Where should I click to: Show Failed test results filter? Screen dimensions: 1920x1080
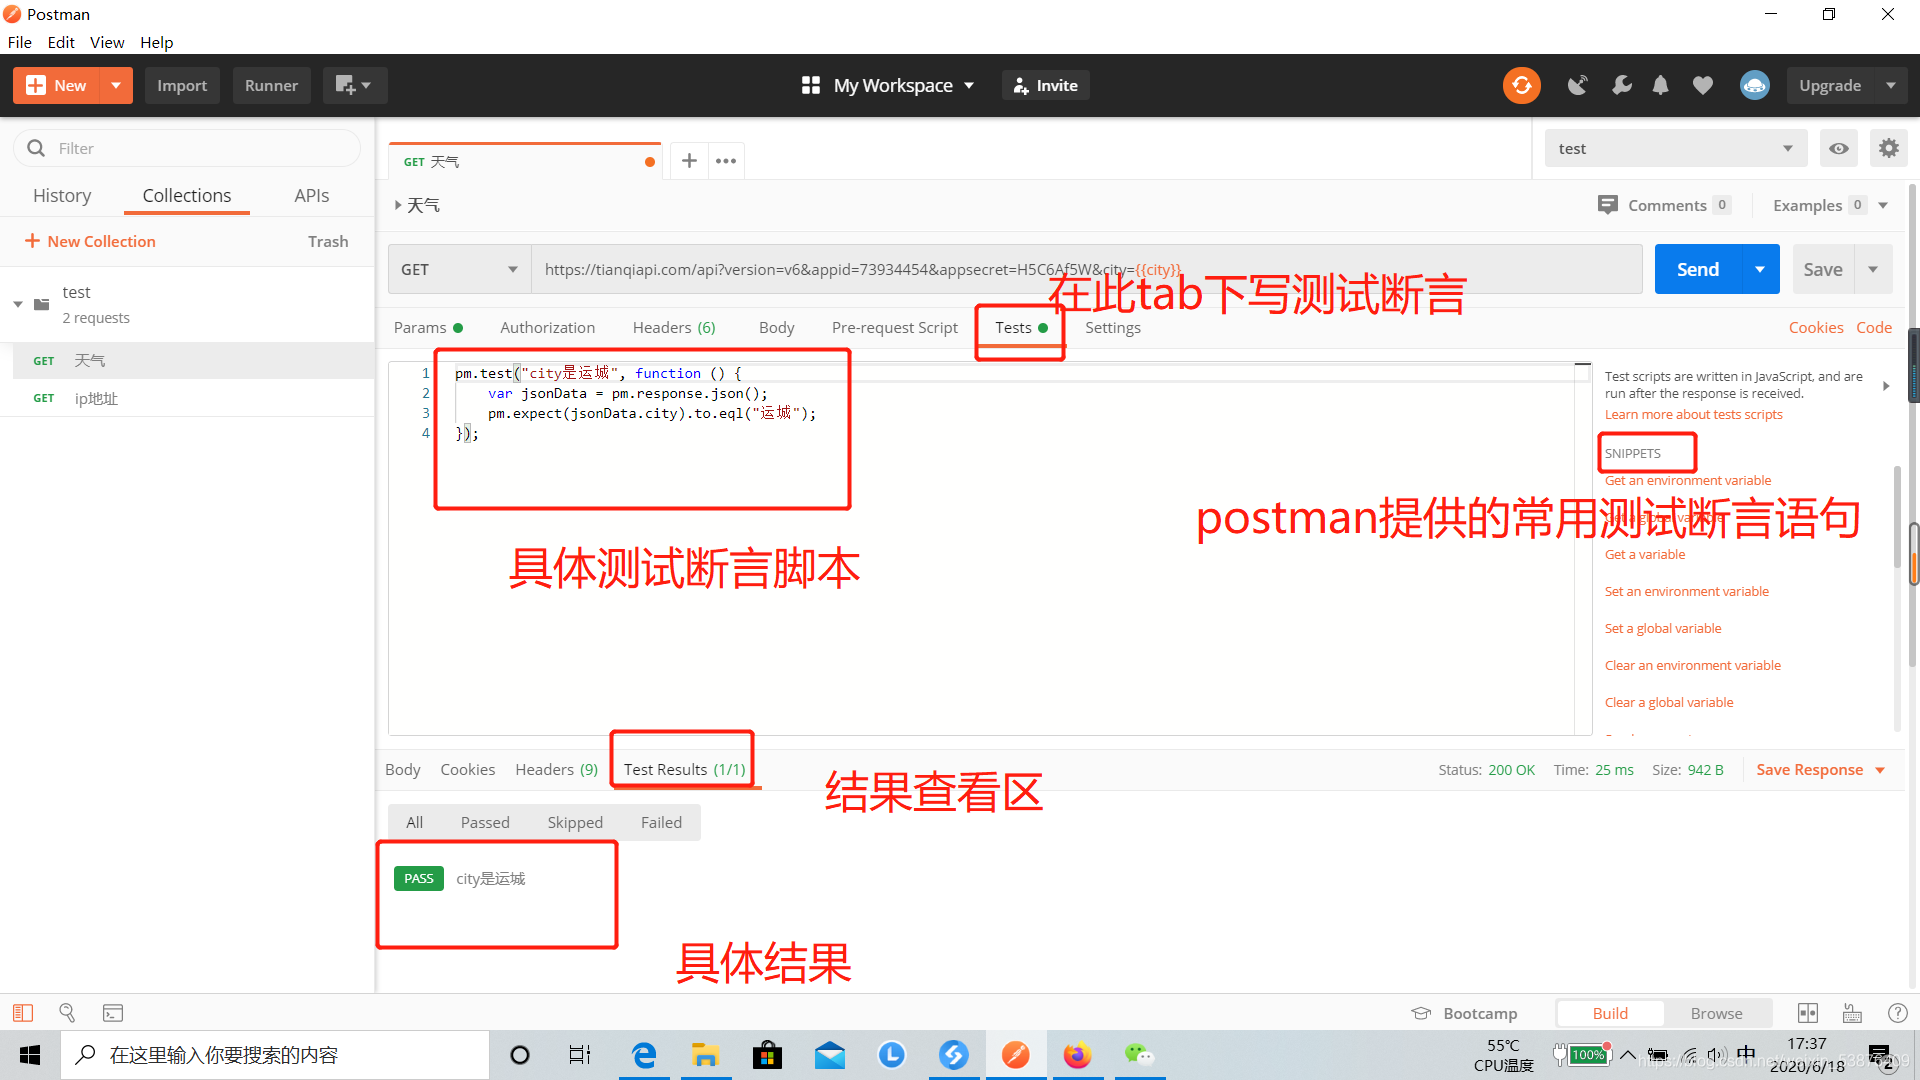click(661, 822)
